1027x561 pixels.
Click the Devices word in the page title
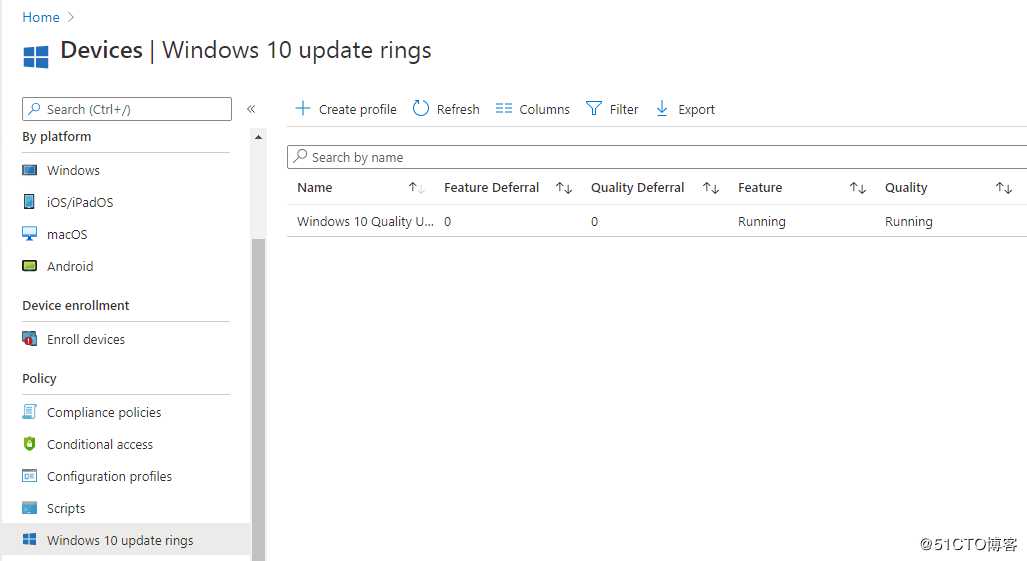(102, 50)
